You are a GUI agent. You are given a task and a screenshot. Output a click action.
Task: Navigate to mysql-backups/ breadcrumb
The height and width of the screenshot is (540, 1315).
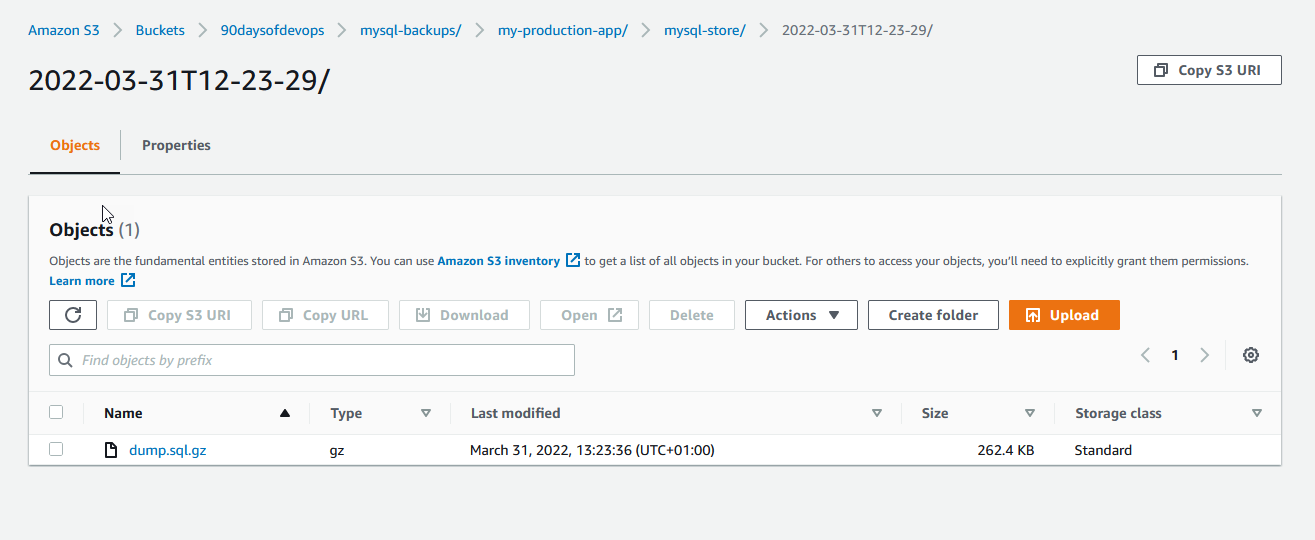pos(410,30)
